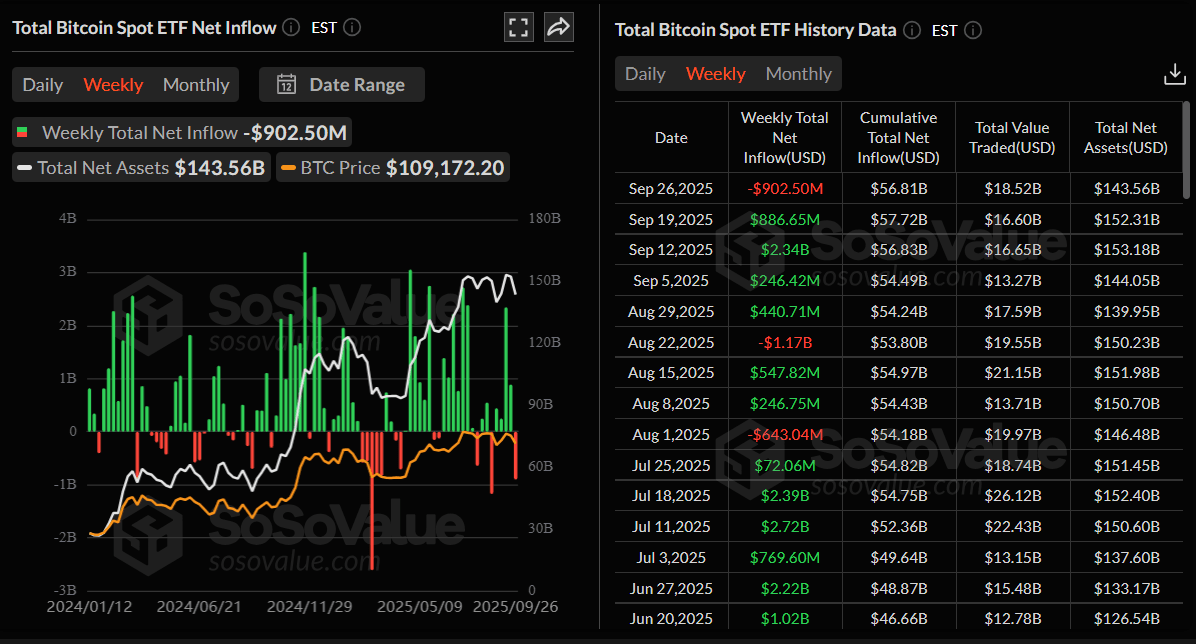This screenshot has width=1196, height=644.
Task: Open the calendar icon inside Date Range button
Action: click(x=286, y=85)
